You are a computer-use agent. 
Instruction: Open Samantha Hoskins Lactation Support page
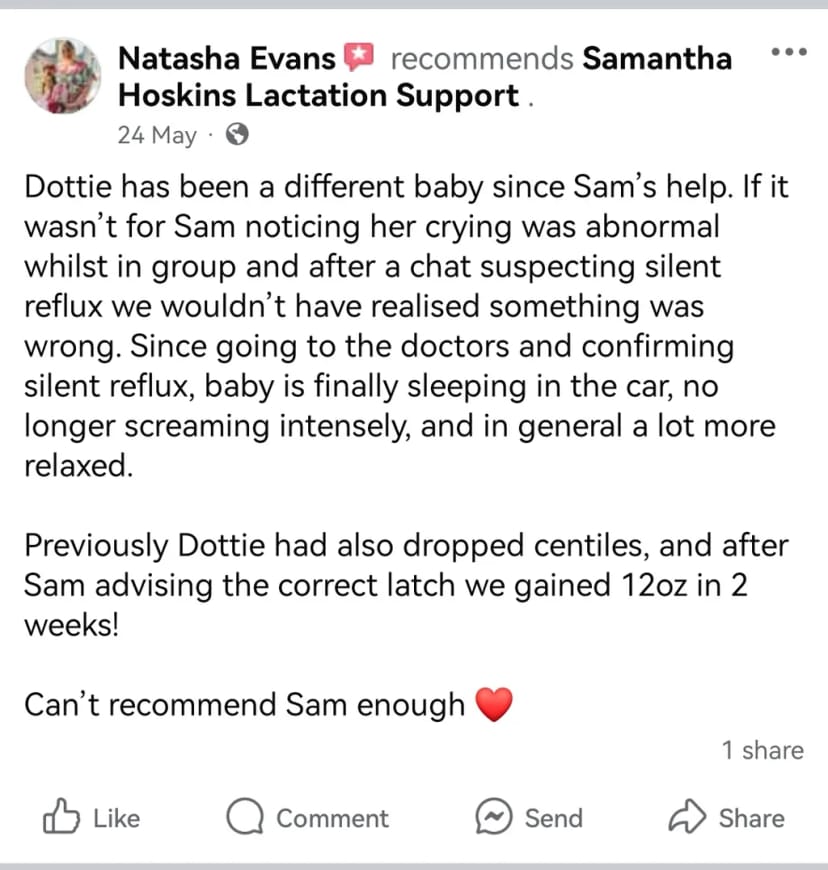click(x=425, y=77)
